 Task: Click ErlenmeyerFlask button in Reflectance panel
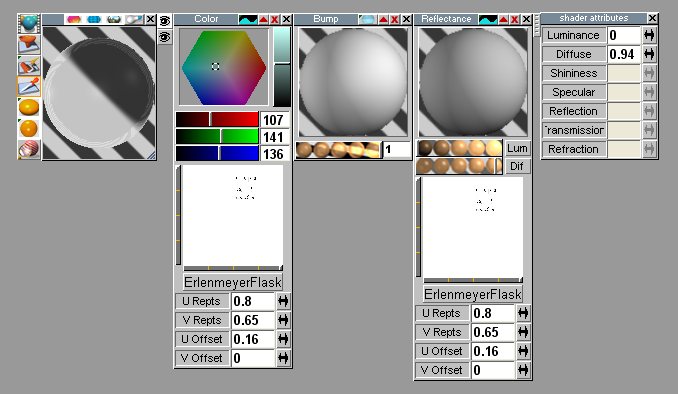(x=473, y=295)
